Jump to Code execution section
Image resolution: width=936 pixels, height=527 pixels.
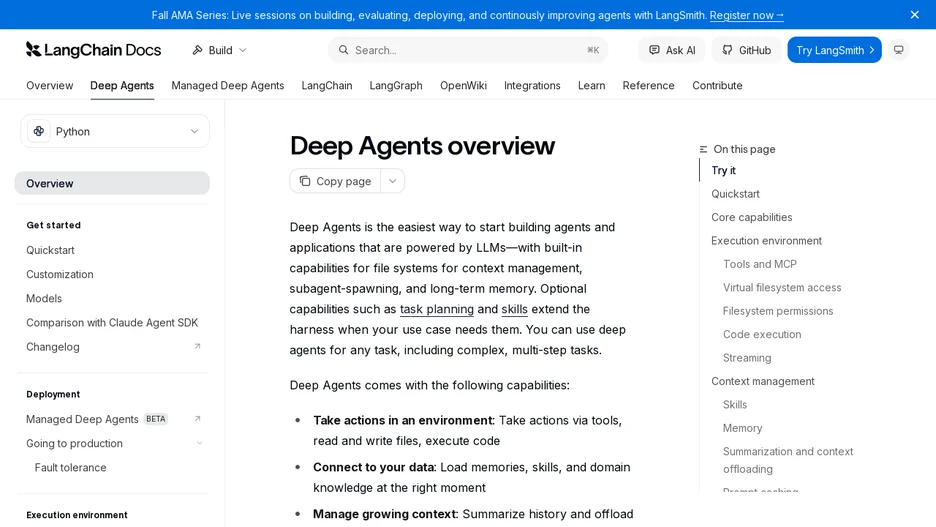pos(762,334)
